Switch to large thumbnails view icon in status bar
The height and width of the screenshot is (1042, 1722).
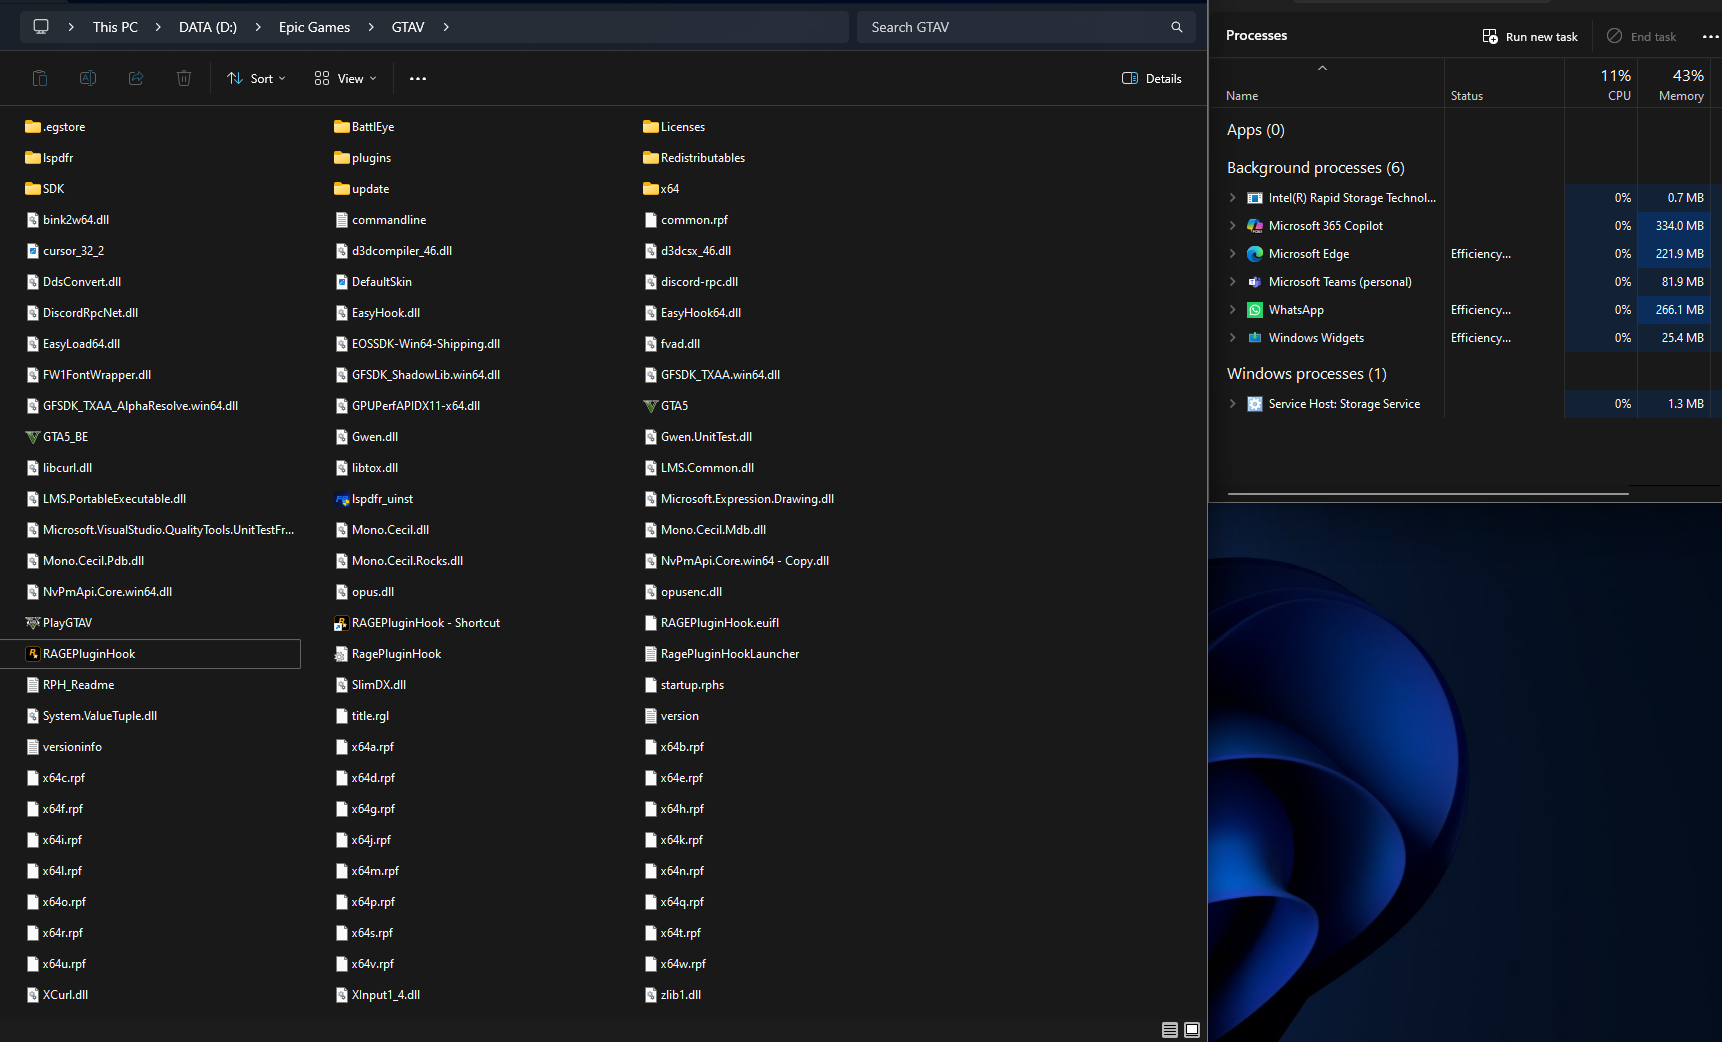(1192, 1030)
